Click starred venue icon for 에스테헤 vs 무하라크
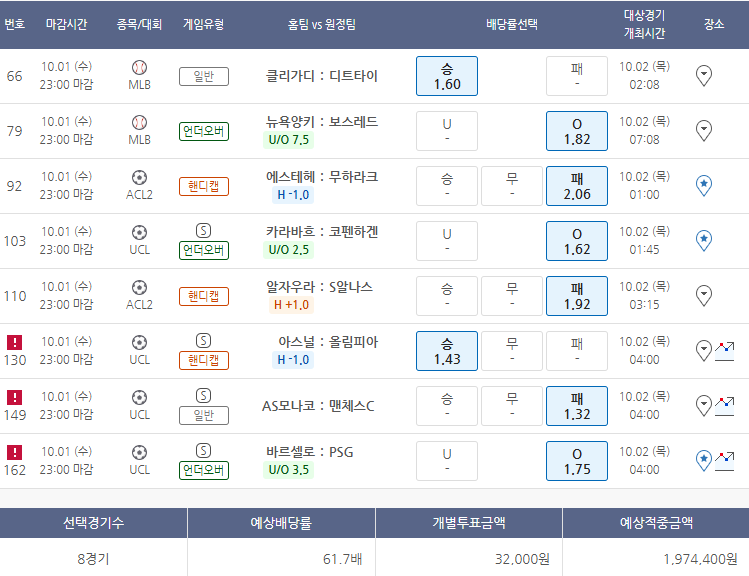Screen dimensions: 749x576 [x=703, y=185]
